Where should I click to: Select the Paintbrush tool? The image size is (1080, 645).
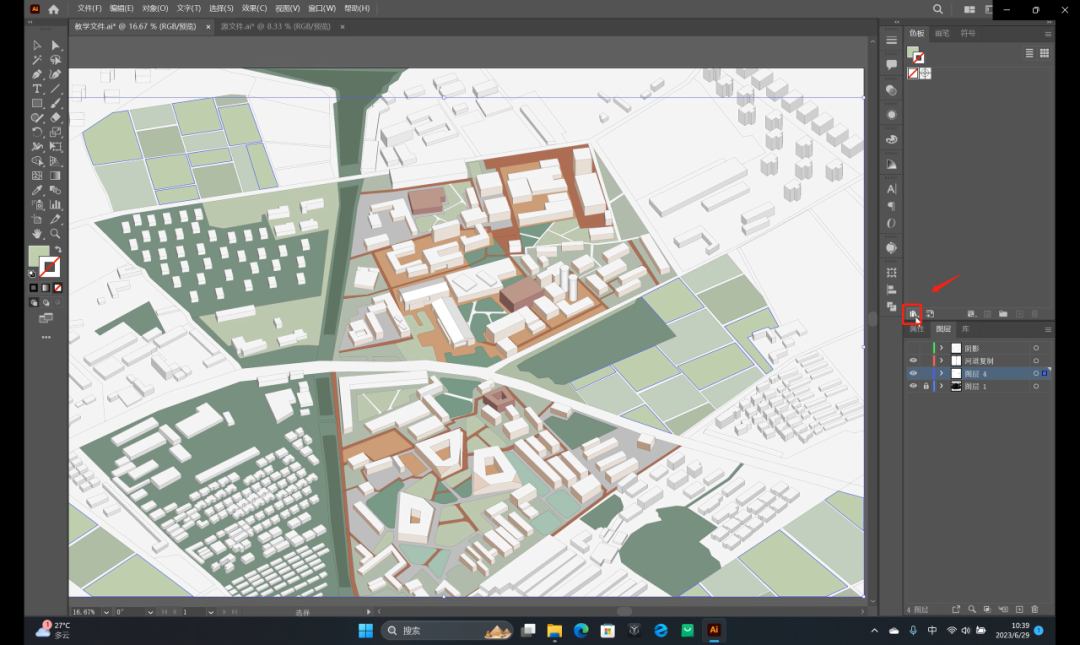pyautogui.click(x=56, y=103)
